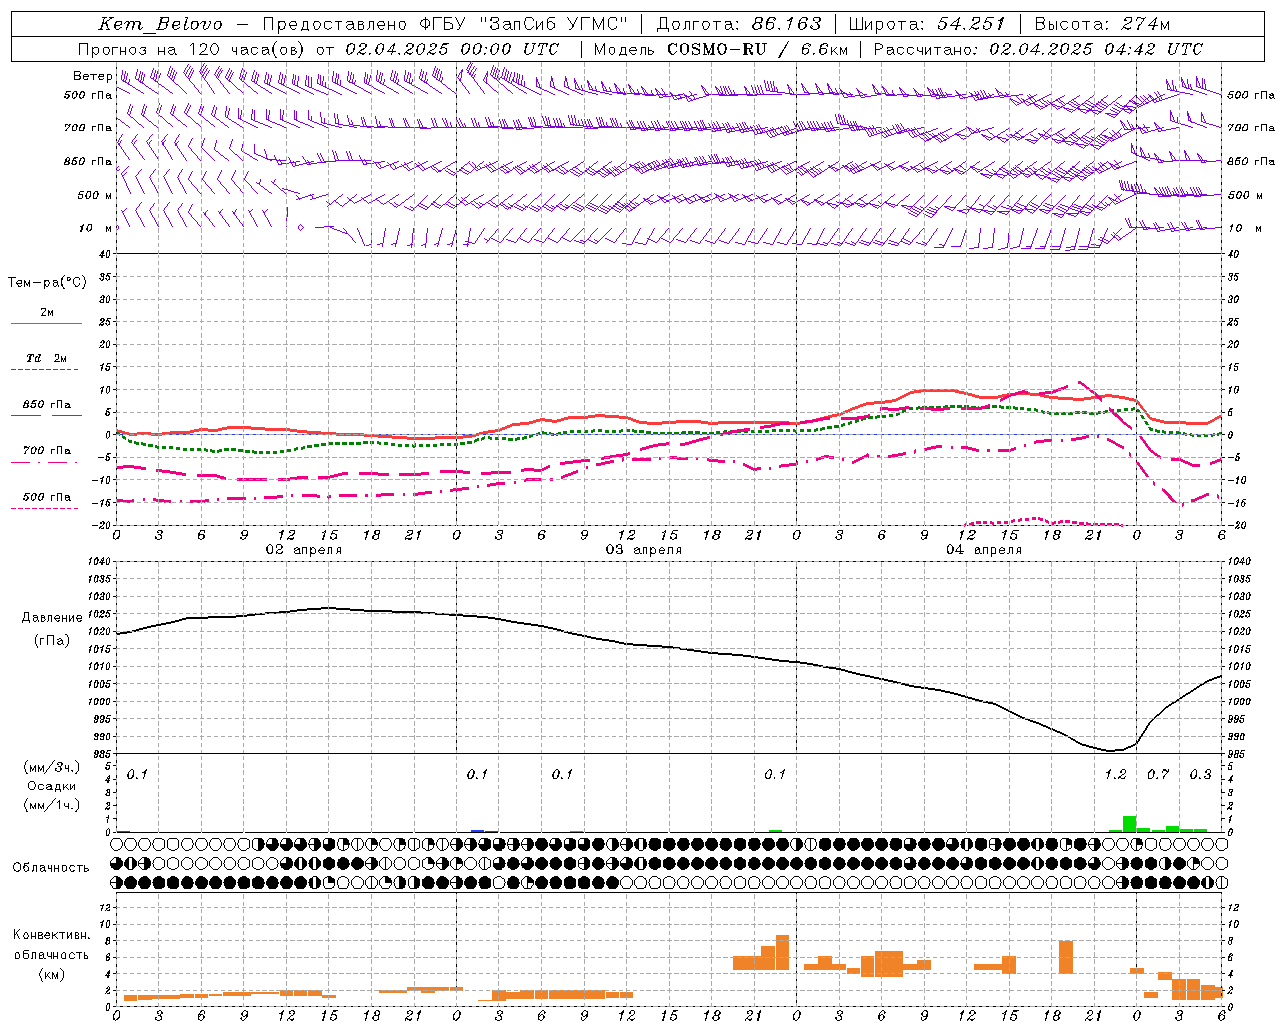
Task: Click the 850 гПа temperature legend label
Action: coord(46,405)
